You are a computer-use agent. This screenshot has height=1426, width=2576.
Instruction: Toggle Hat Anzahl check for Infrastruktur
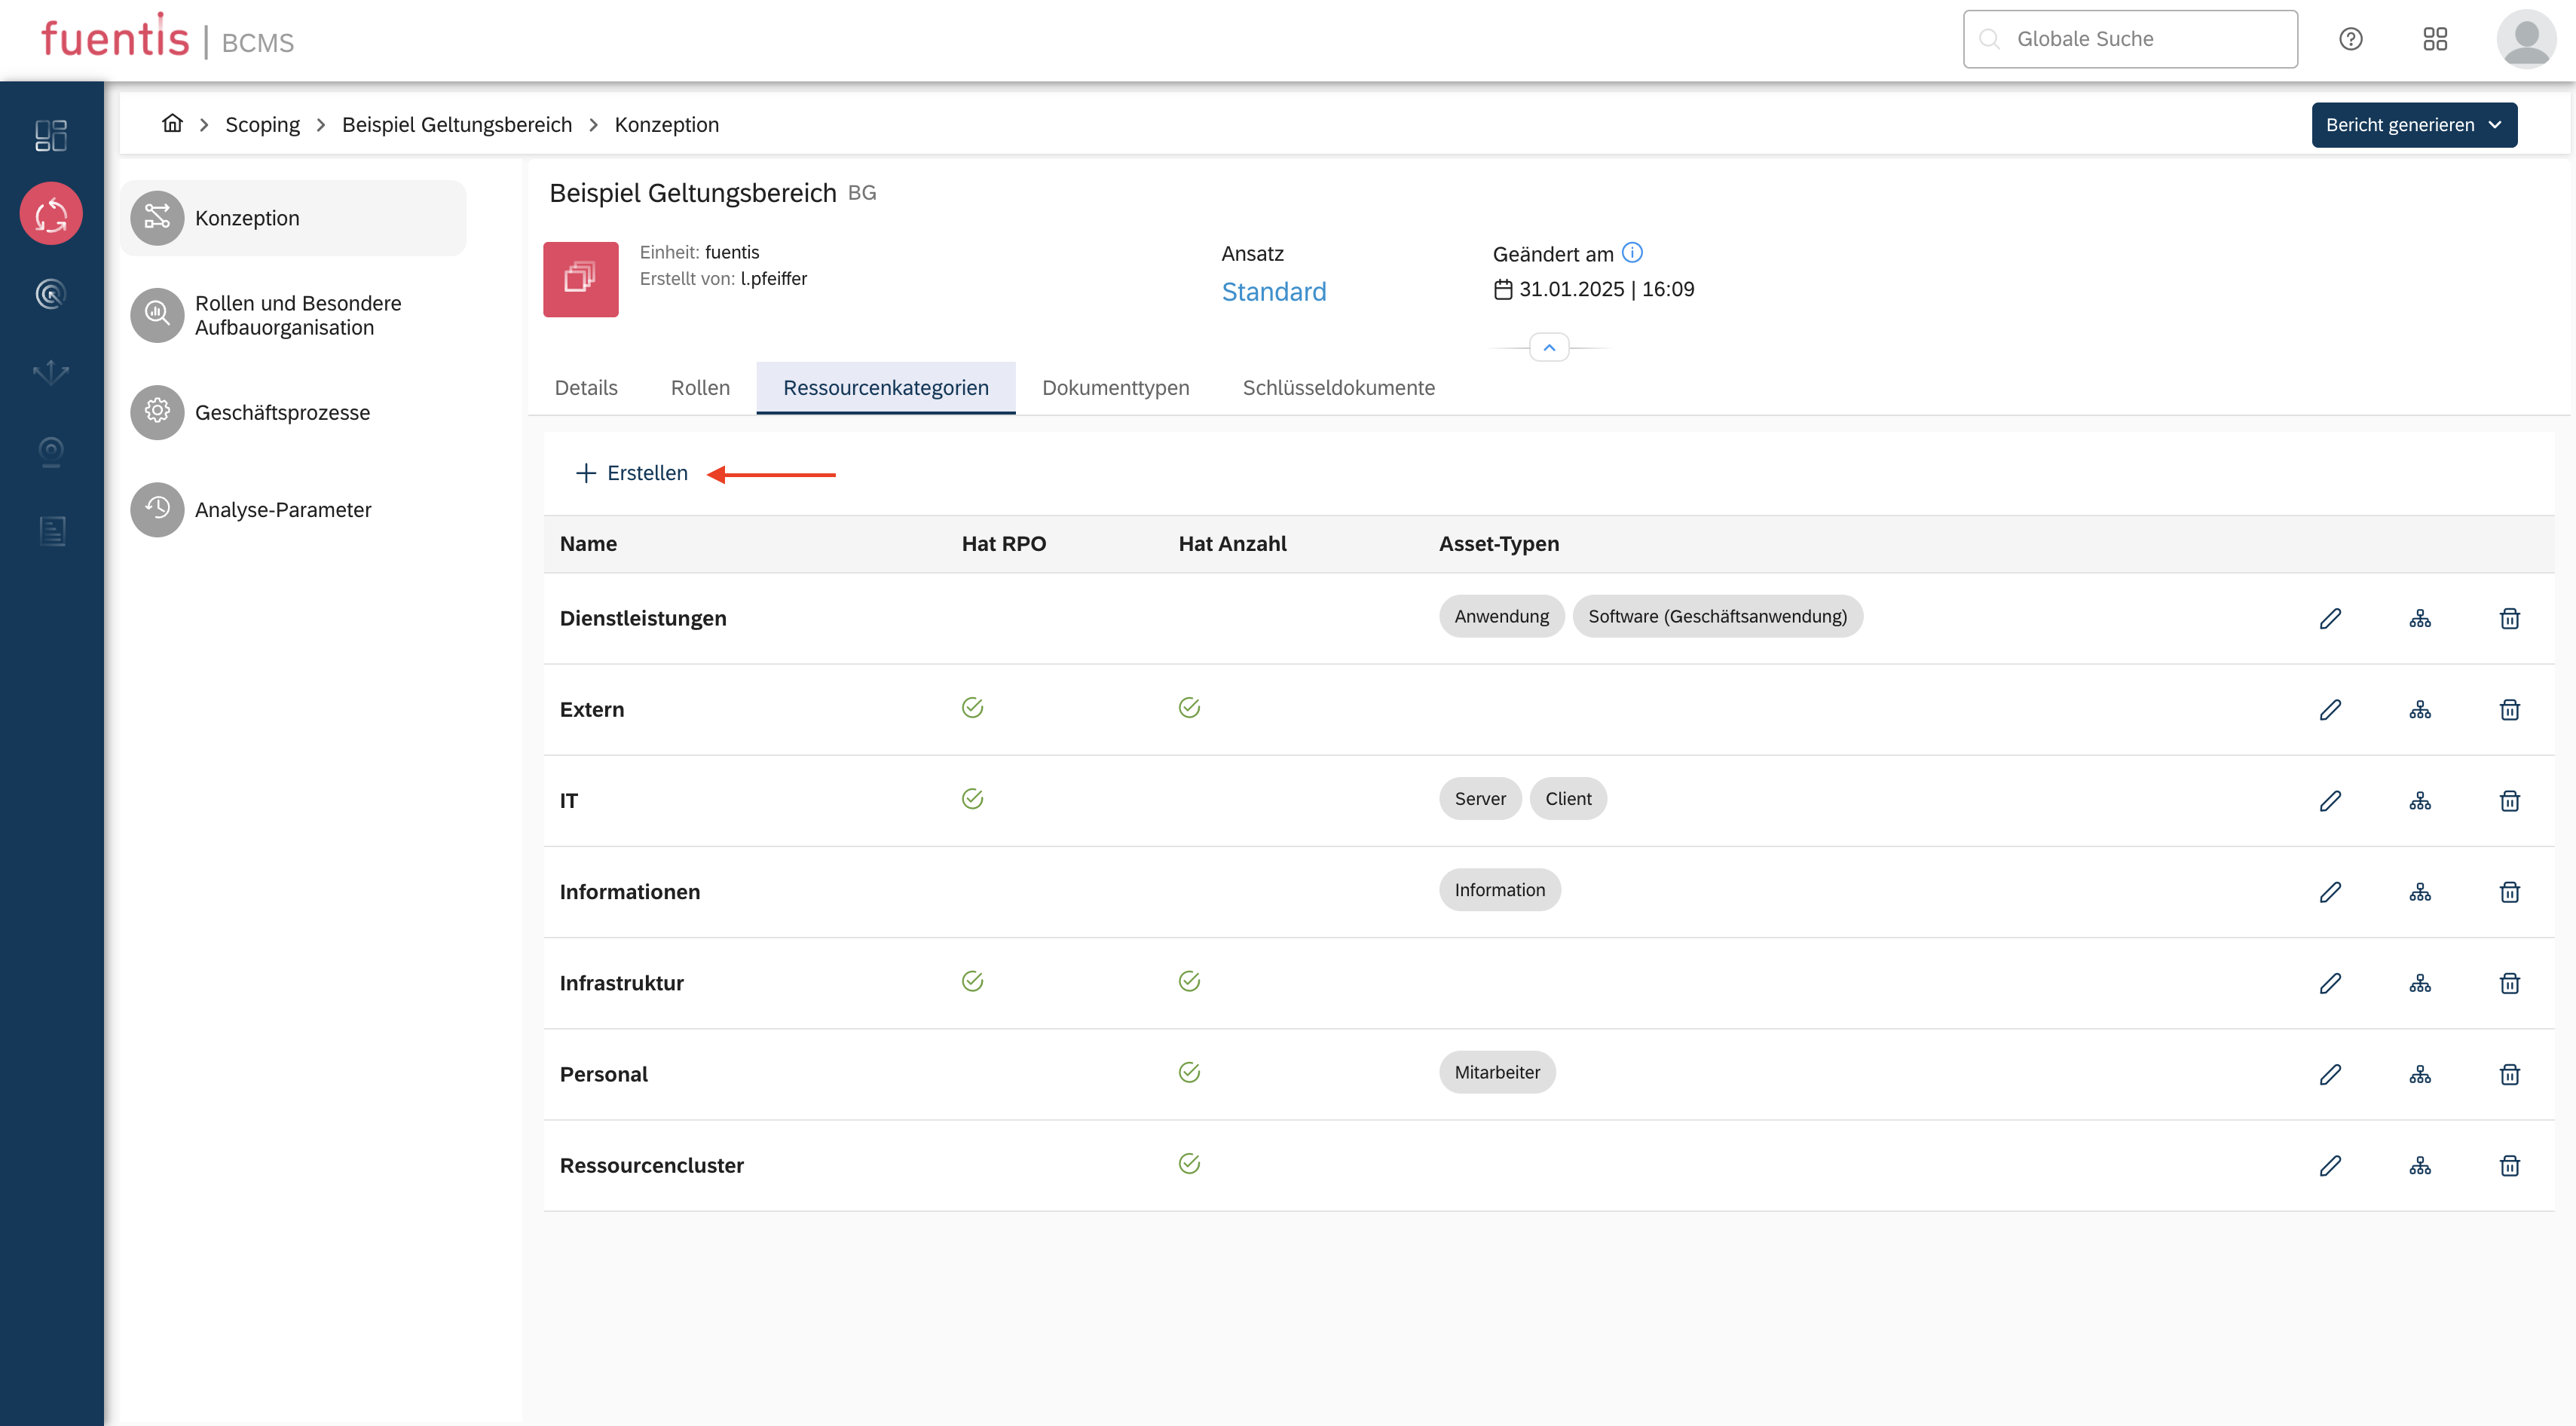pyautogui.click(x=1188, y=981)
